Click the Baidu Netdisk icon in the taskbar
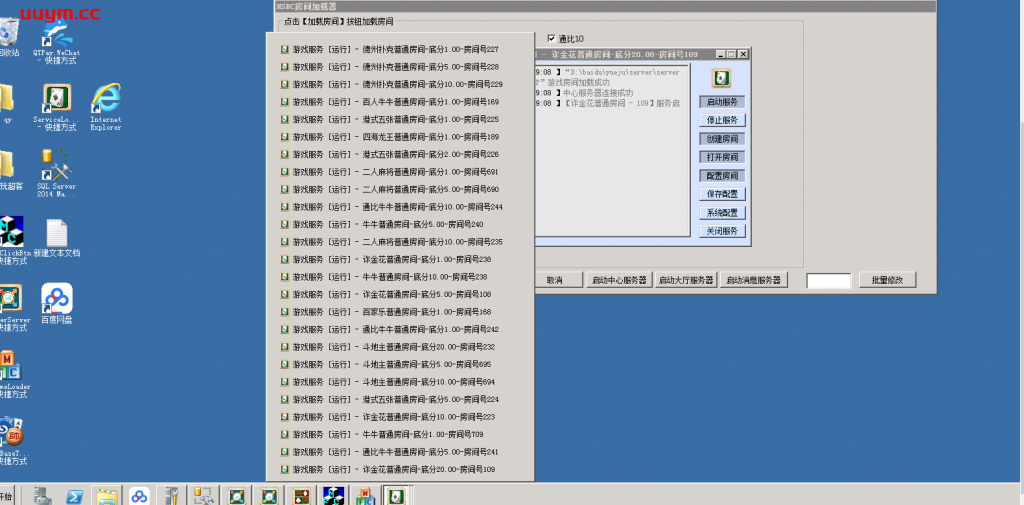 click(x=139, y=495)
